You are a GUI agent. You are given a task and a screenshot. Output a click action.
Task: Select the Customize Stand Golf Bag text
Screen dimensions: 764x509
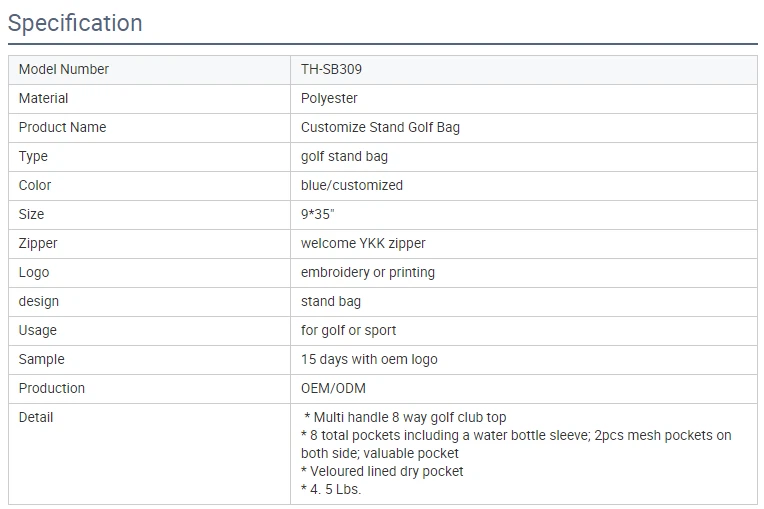pos(380,128)
